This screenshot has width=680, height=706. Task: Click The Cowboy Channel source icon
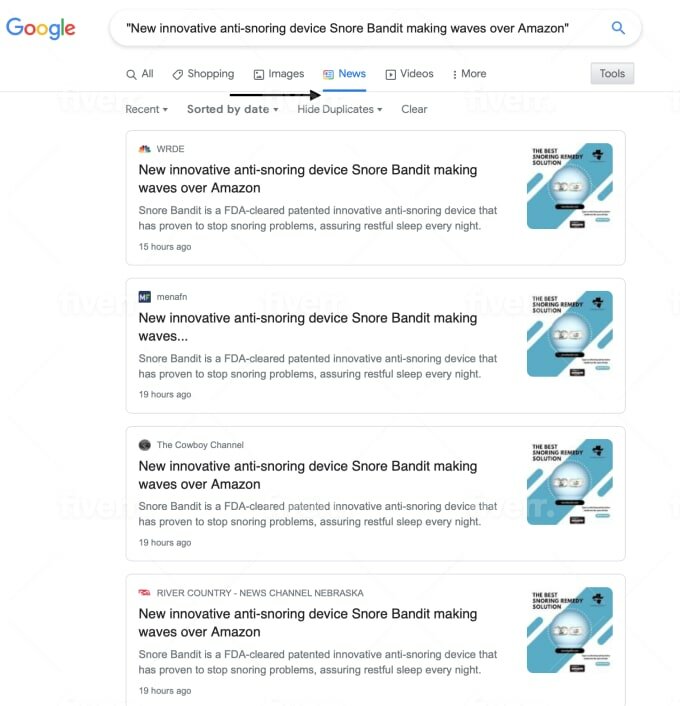point(145,445)
